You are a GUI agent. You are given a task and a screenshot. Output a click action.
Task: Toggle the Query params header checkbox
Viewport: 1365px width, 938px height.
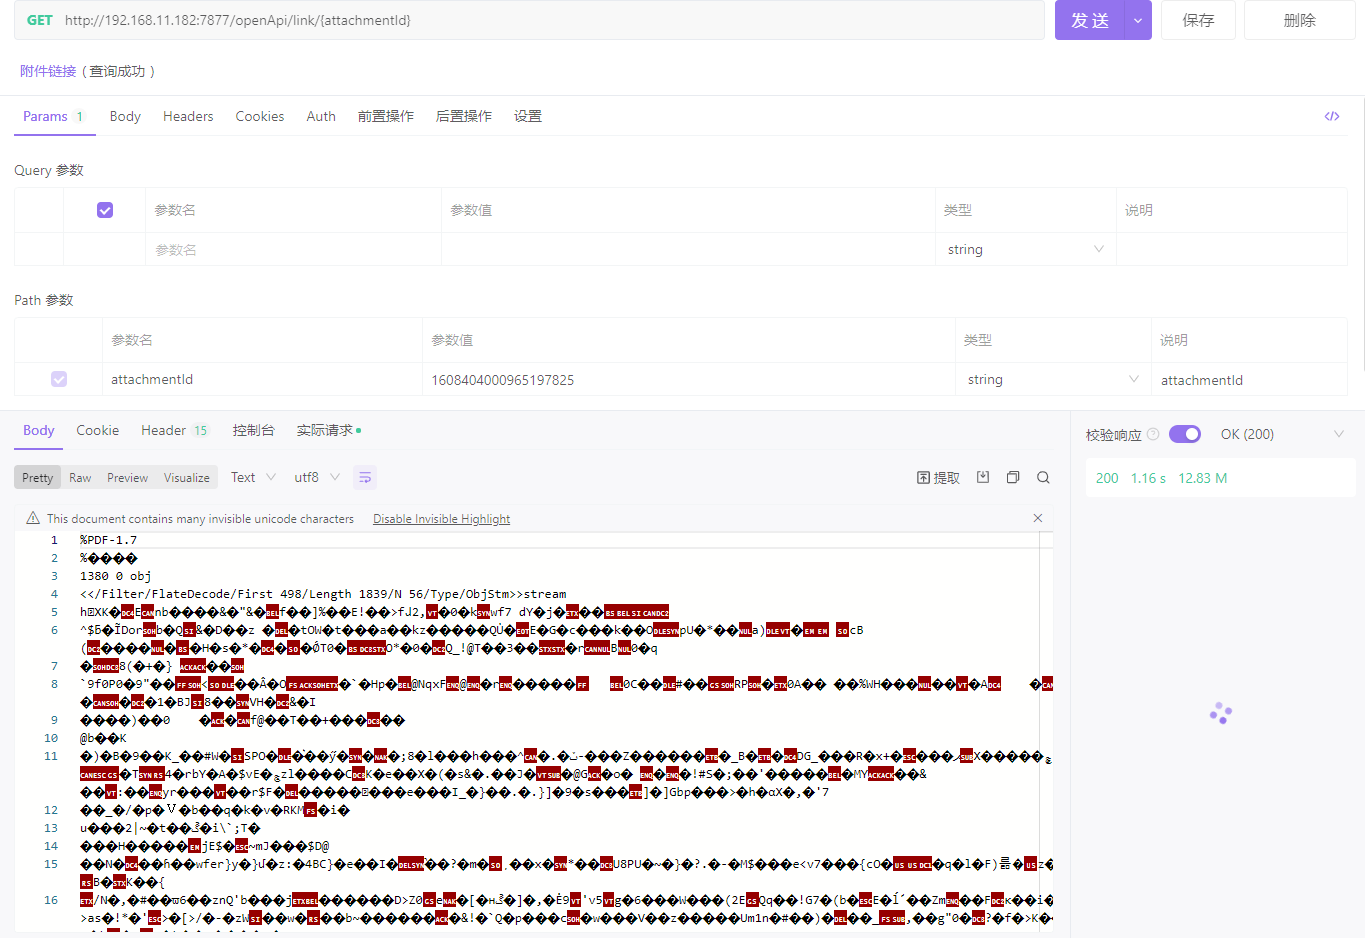tap(105, 210)
